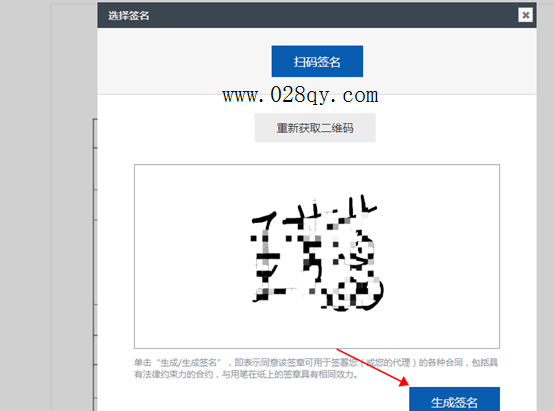Click the disclaimer line starting with 单击

316,362
